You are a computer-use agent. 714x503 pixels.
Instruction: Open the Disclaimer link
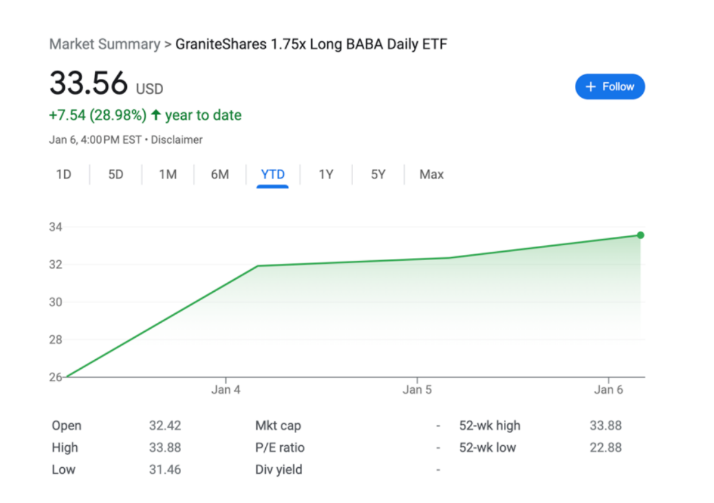click(x=177, y=140)
